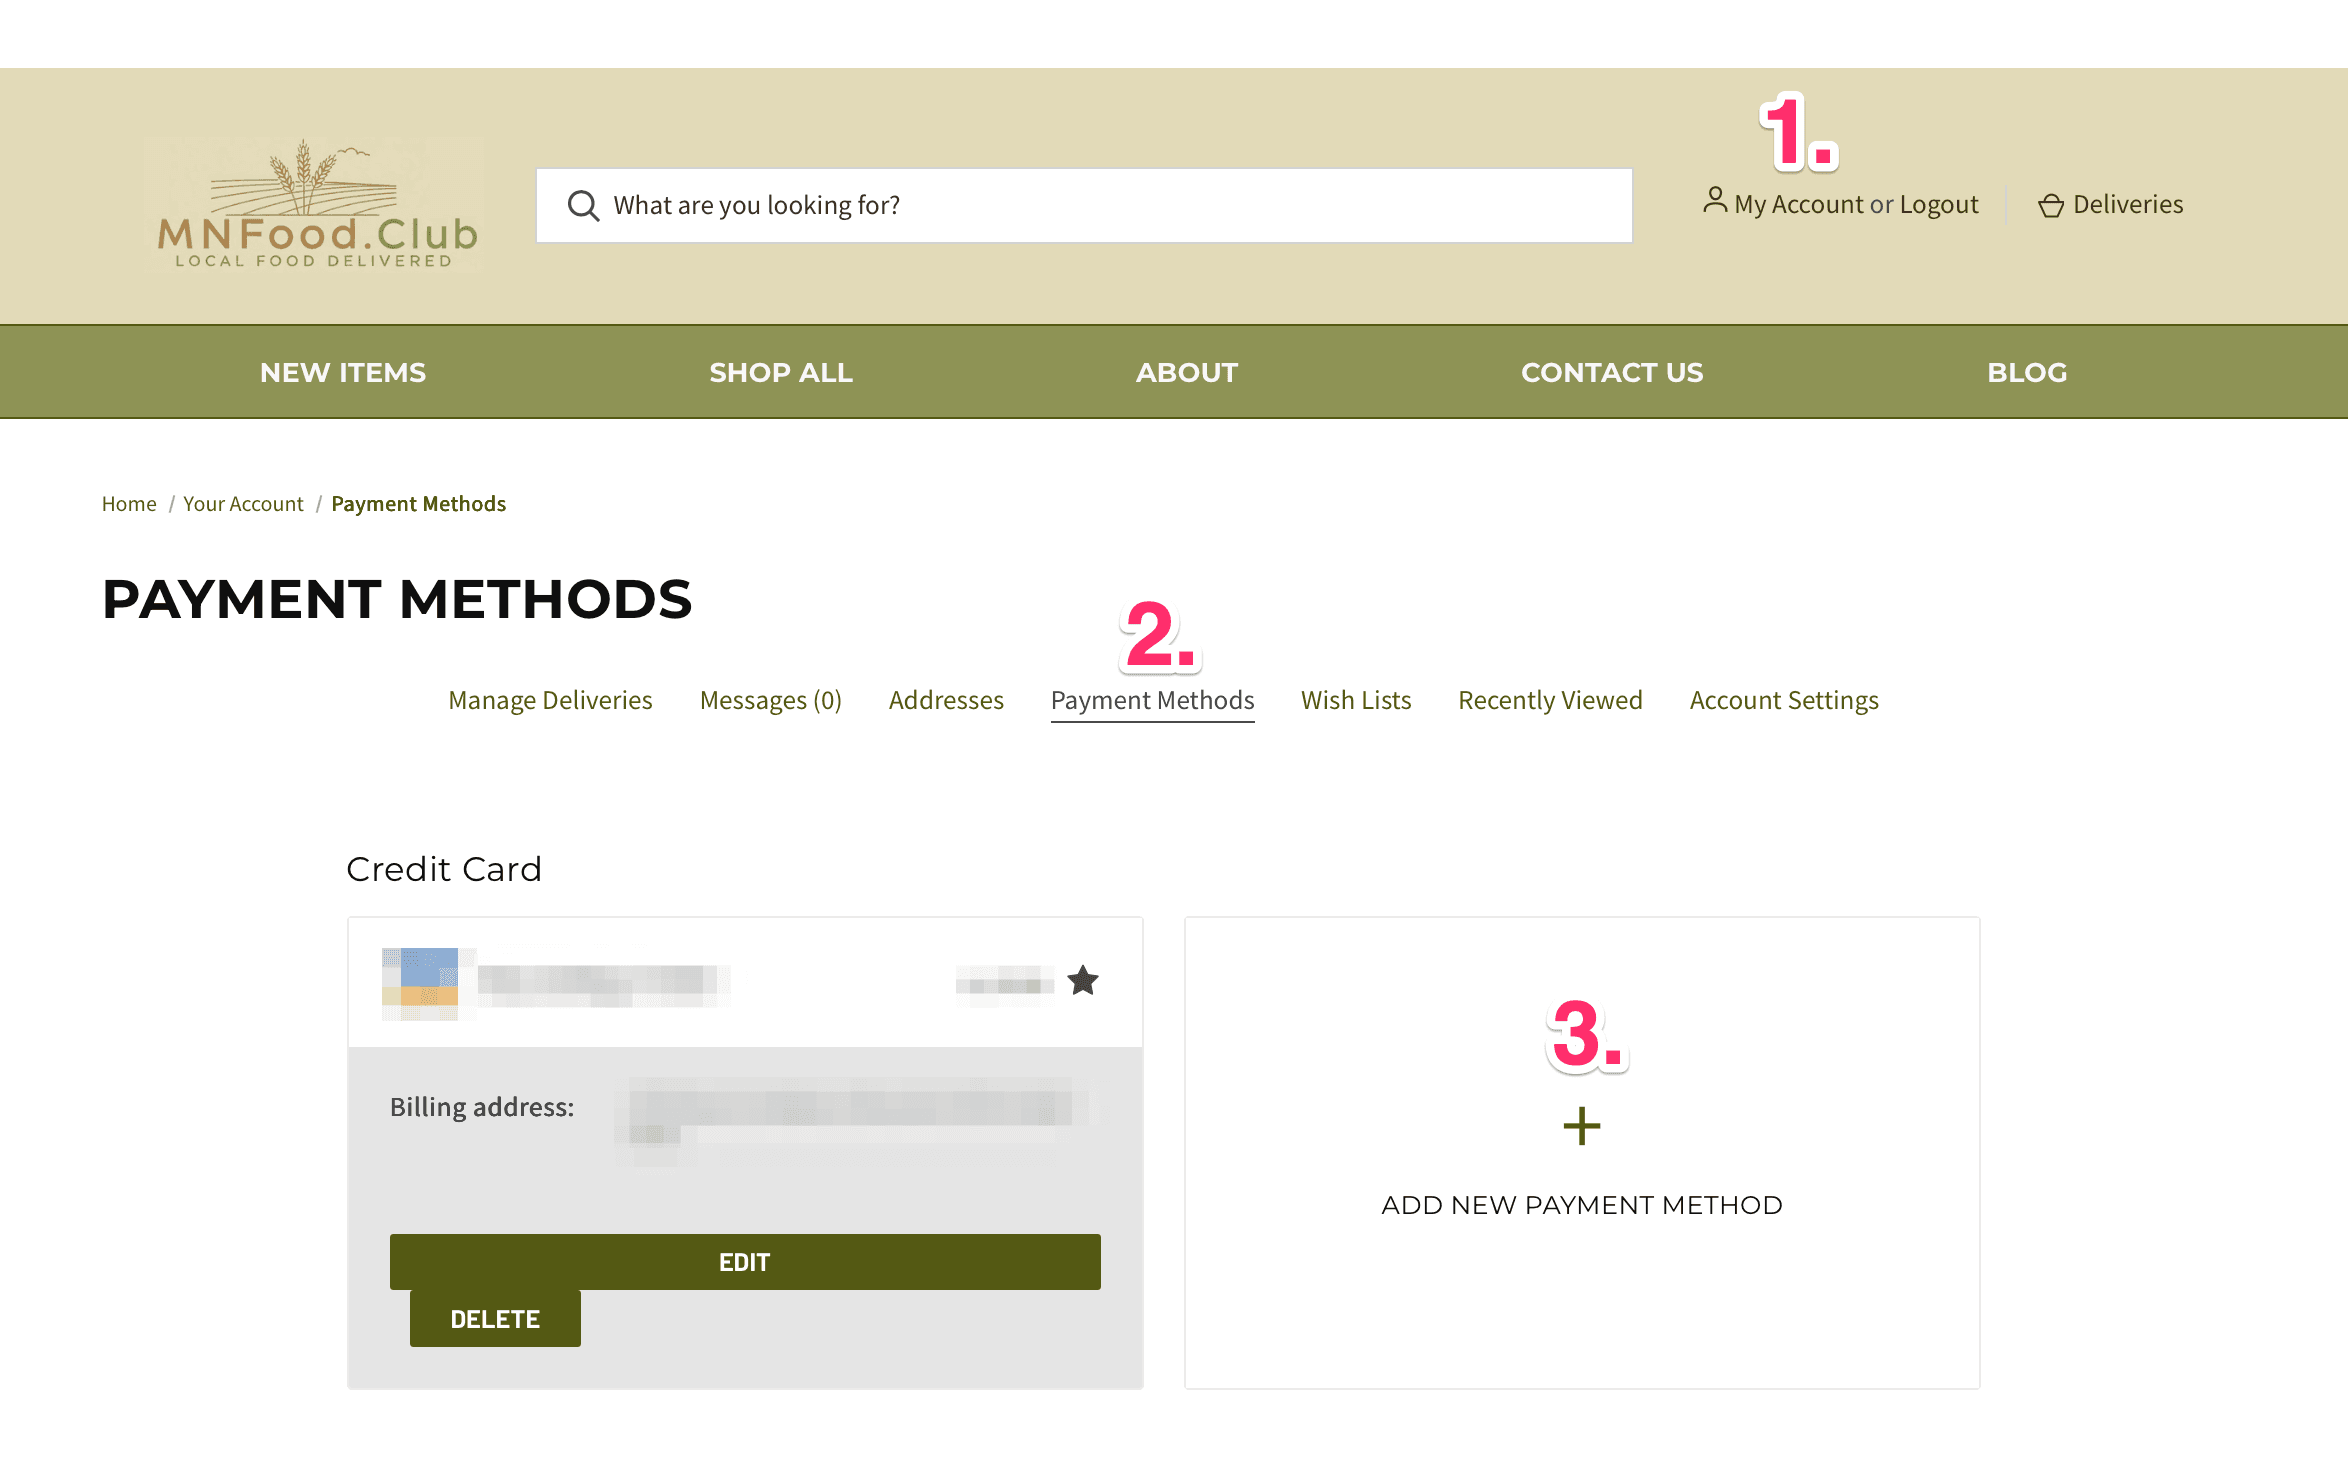Open the ABOUT menu item
The width and height of the screenshot is (2348, 1484).
point(1187,372)
